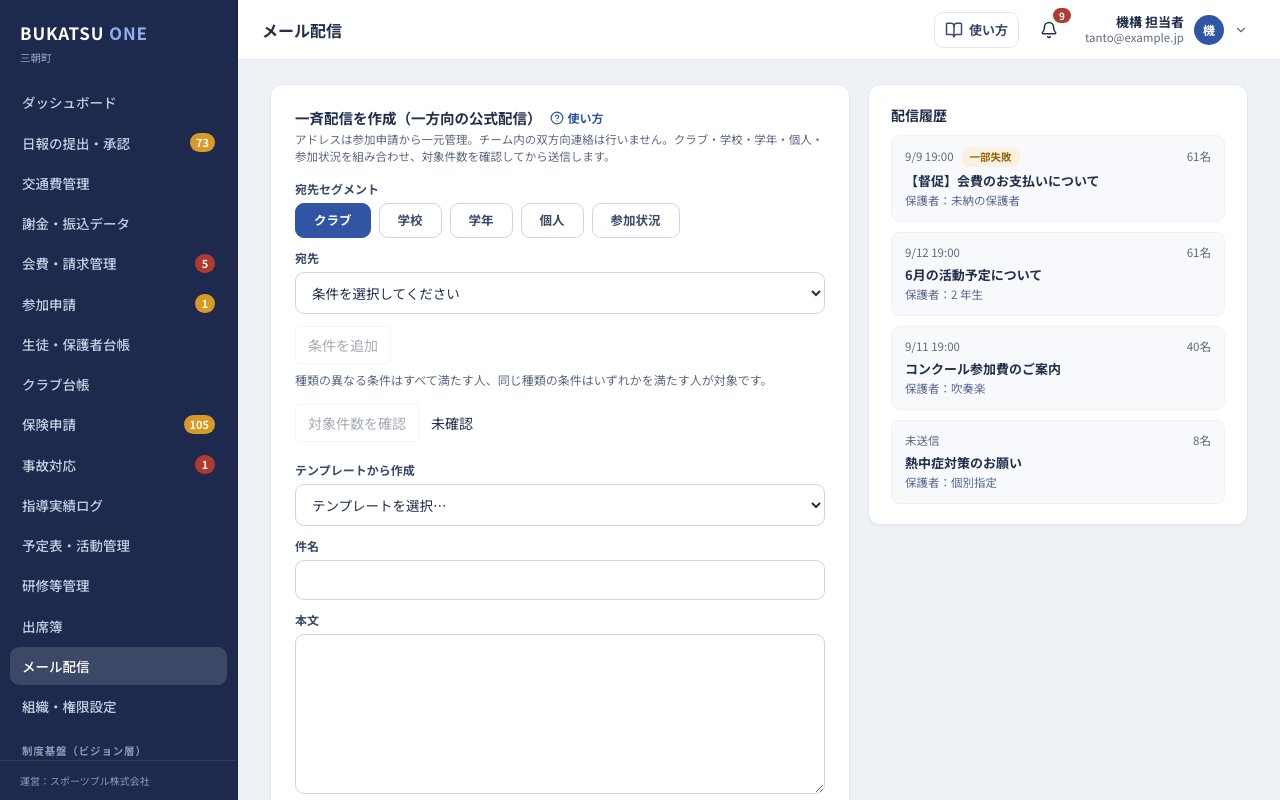Click the question mark help icon

pyautogui.click(x=557, y=118)
